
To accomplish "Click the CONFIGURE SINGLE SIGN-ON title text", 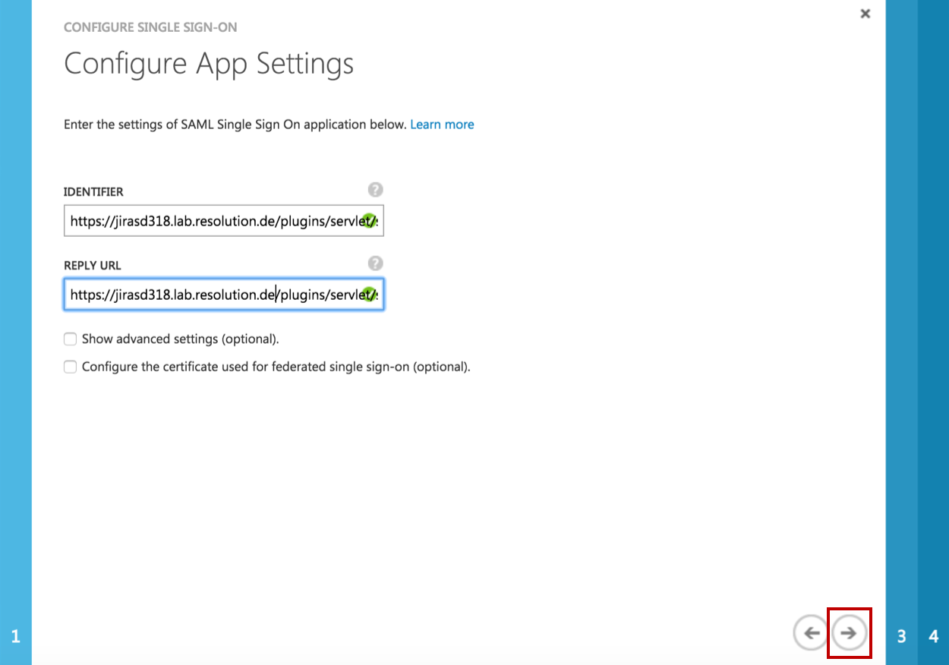I will 150,27.
